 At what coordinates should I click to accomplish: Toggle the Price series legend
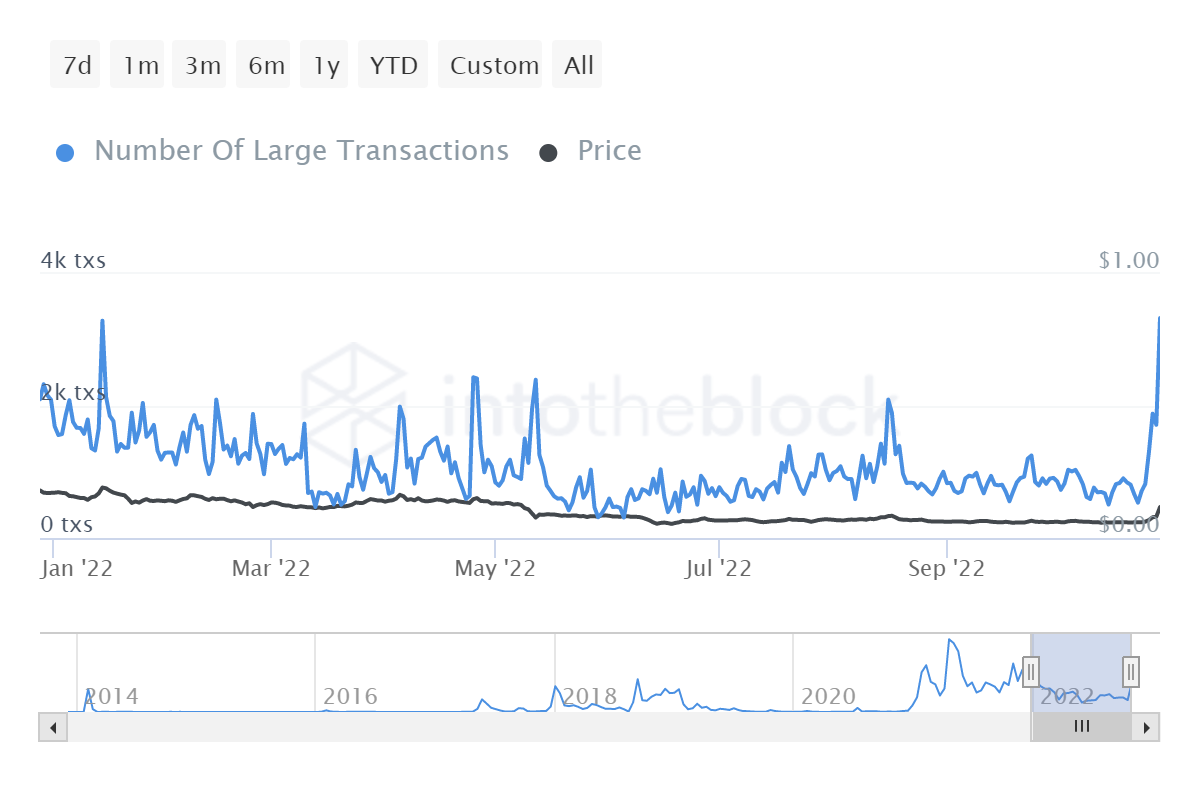coord(609,151)
